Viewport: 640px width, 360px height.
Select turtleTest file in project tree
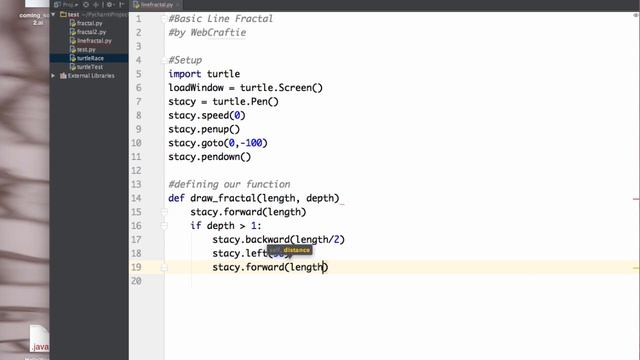tap(90, 67)
